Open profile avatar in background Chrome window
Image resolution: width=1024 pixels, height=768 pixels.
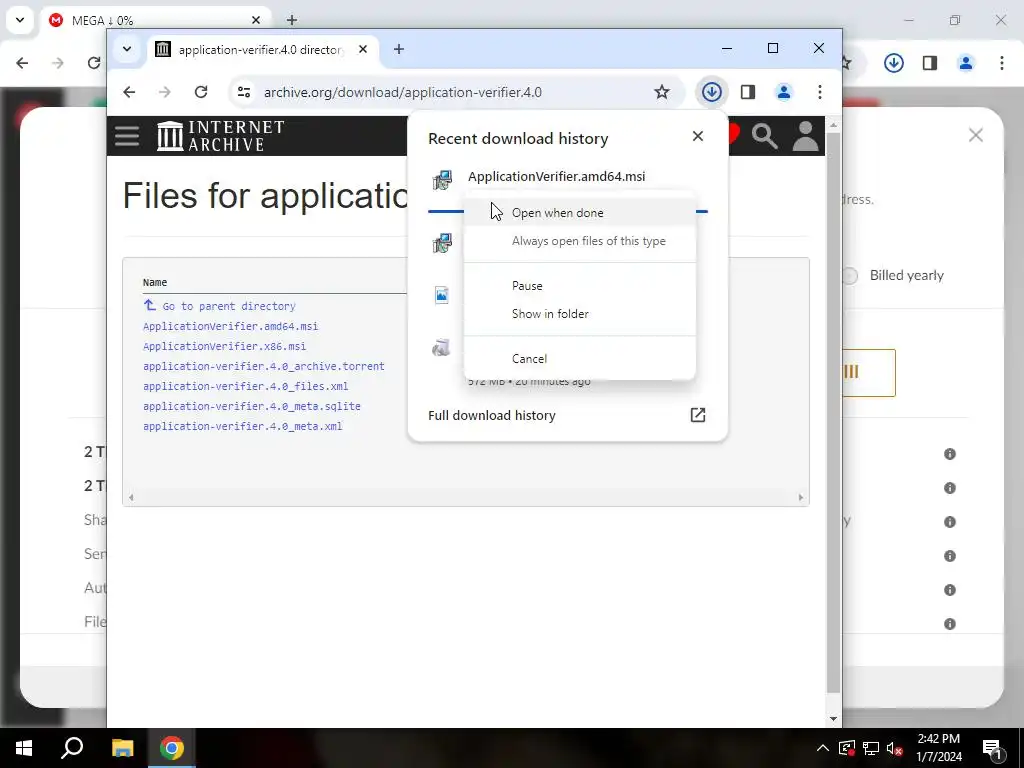point(966,63)
